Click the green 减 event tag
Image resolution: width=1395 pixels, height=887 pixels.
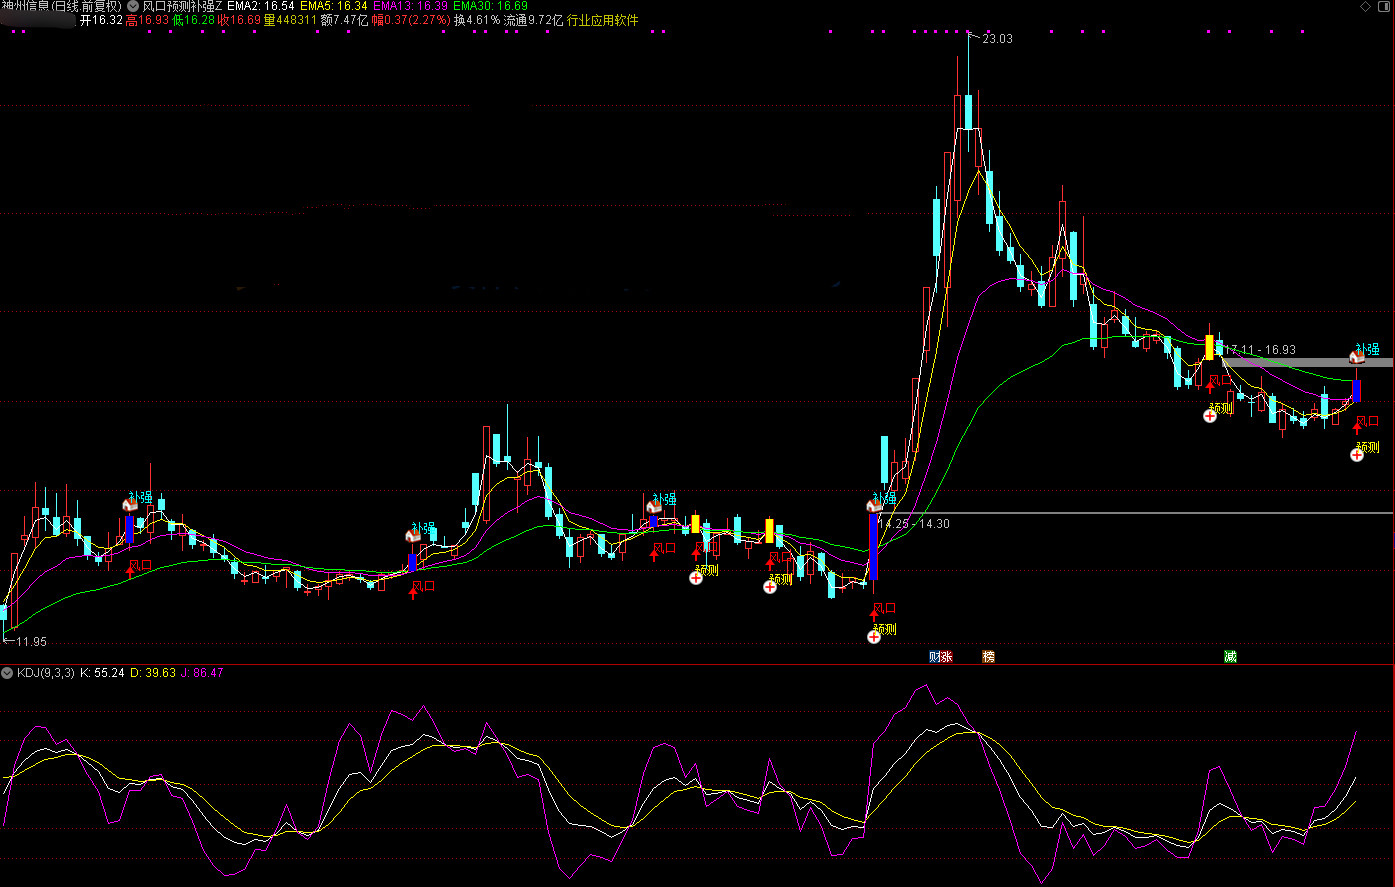point(1230,657)
